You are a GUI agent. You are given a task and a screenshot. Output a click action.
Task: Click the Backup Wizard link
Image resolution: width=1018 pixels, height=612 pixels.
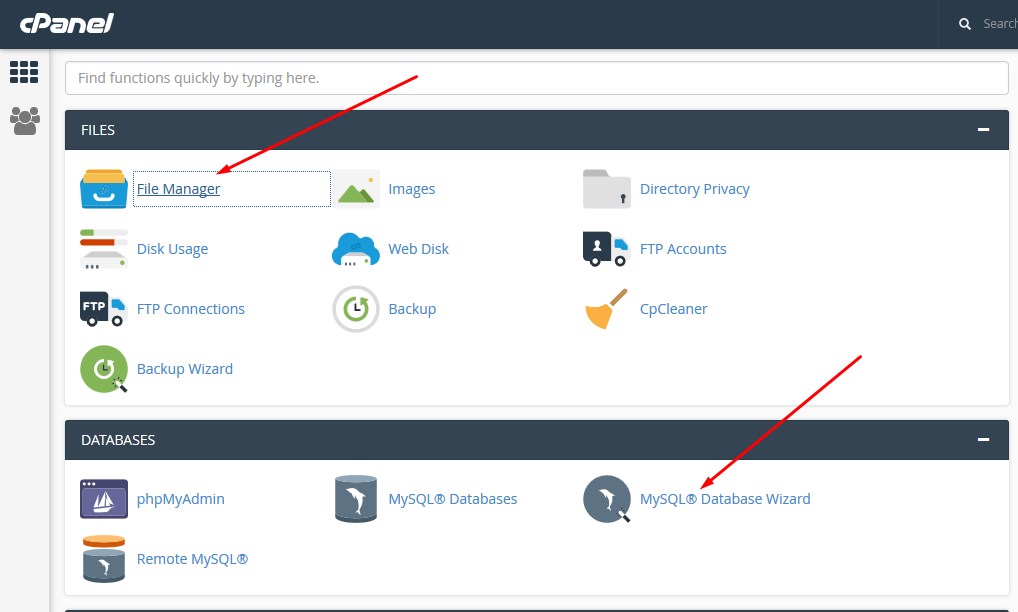pos(185,369)
